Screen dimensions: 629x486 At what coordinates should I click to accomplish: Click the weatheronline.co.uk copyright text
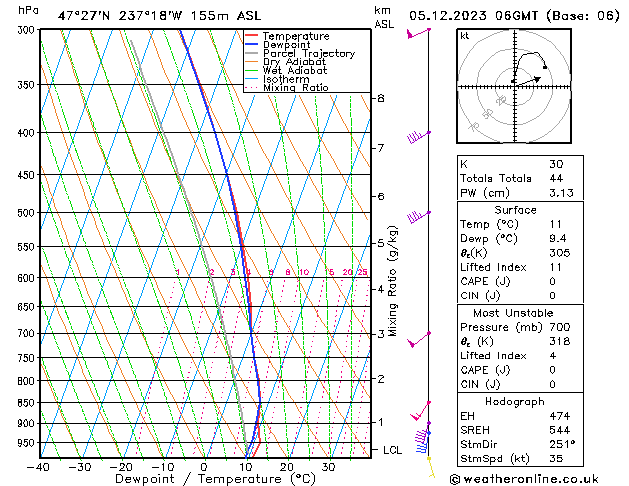pos(524,479)
